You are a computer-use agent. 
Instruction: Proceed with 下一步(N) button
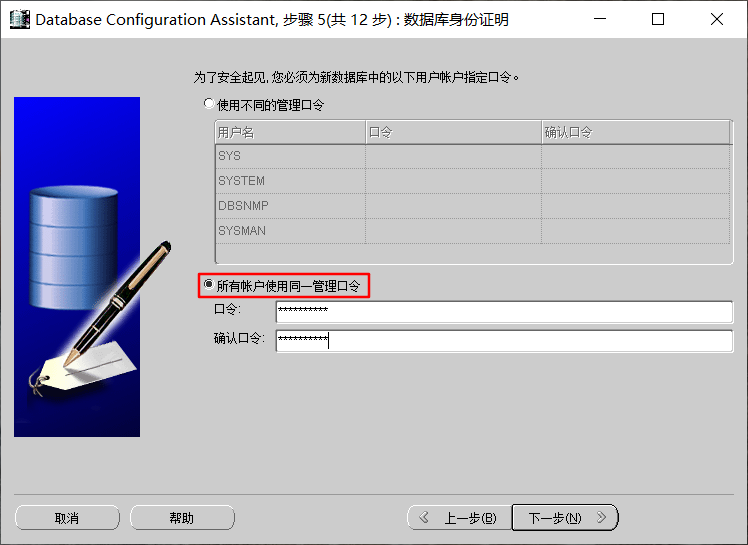pos(565,518)
